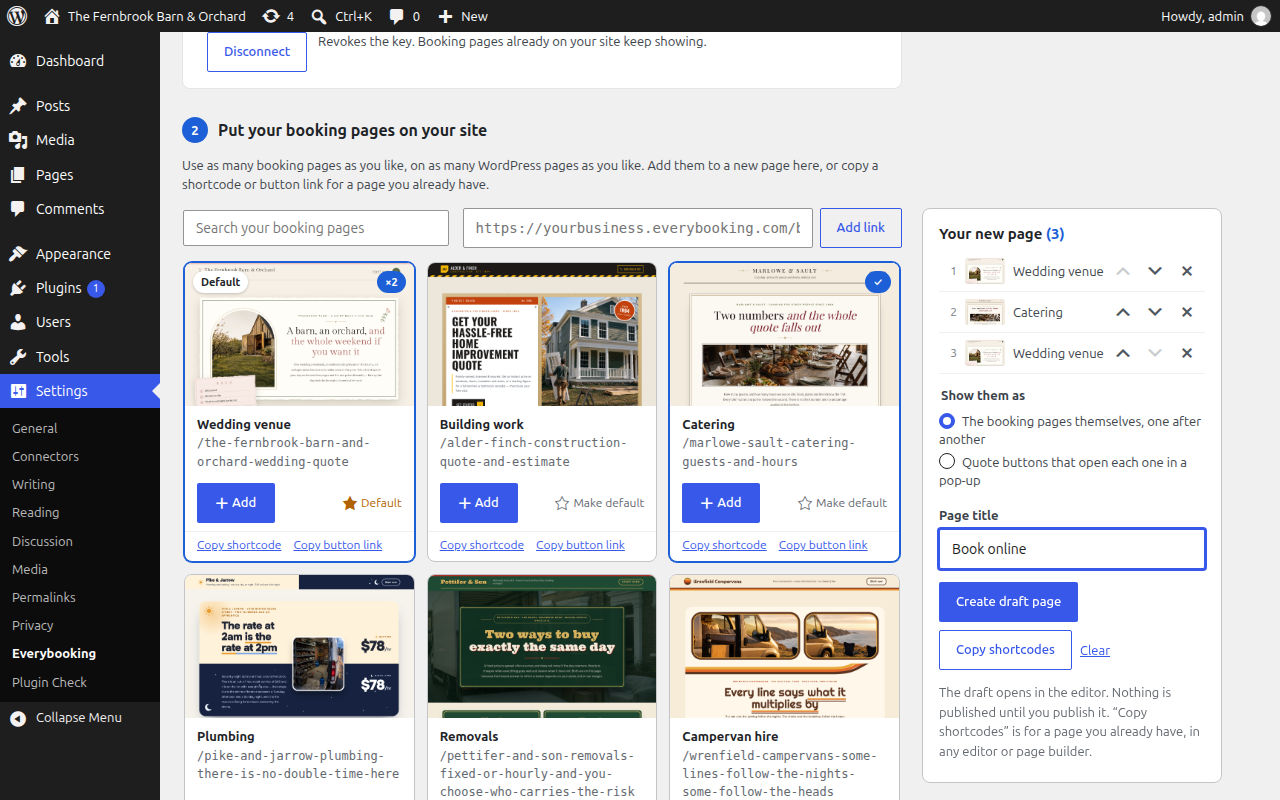Copy shortcode for Wedding venue
1280x800 pixels.
point(239,545)
